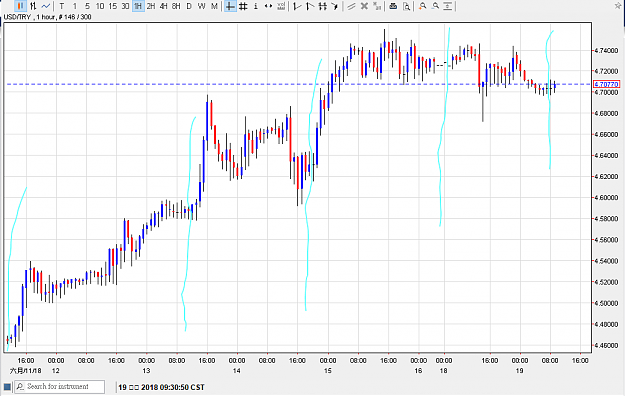Select the weekly 'W' timeframe
The height and width of the screenshot is (396, 625).
[202, 6]
